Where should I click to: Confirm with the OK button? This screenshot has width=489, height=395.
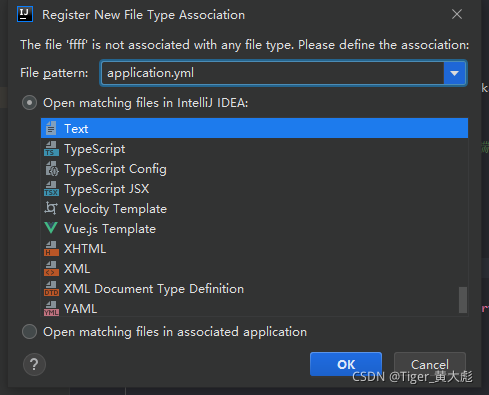tap(346, 364)
